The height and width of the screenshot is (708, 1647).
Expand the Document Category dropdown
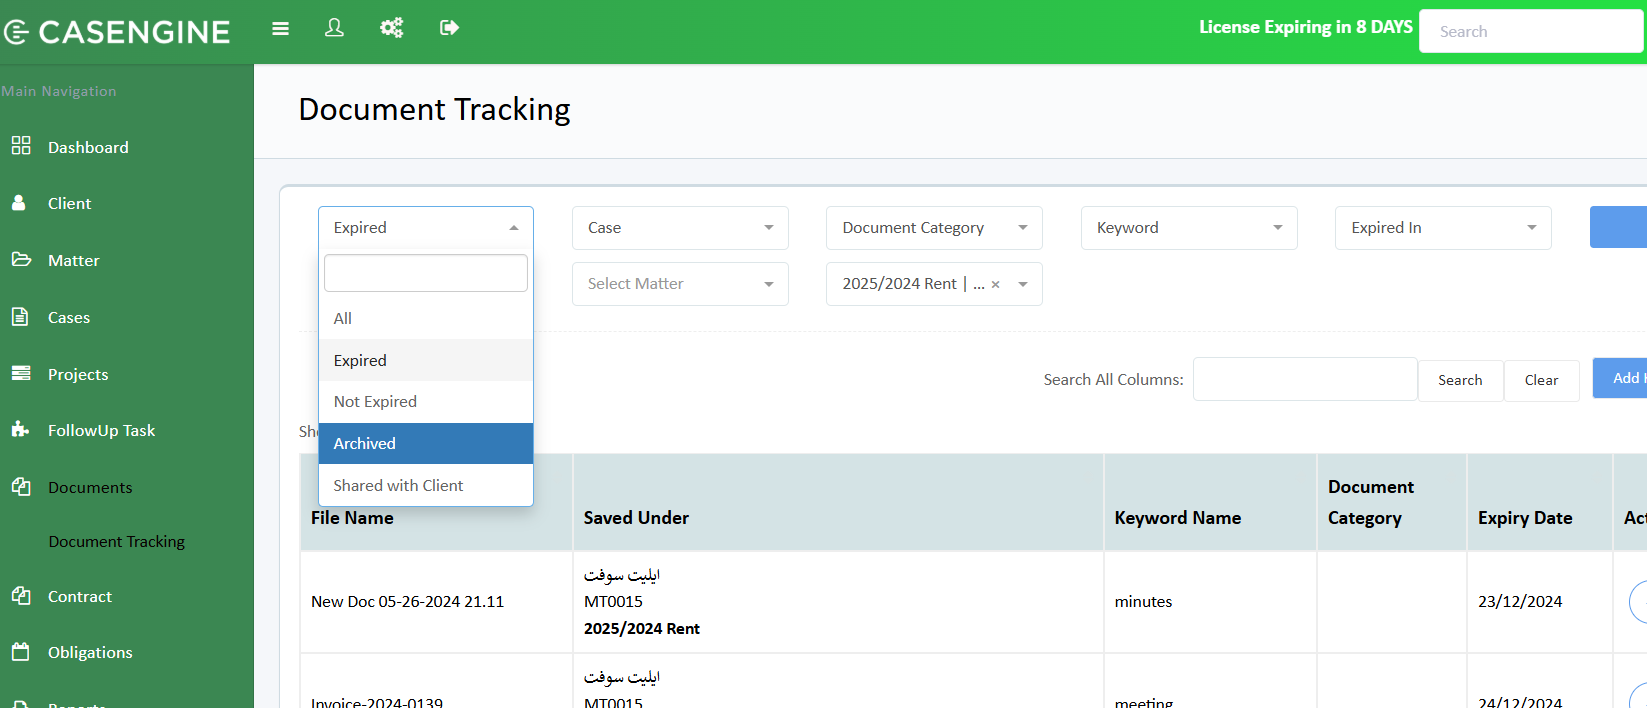pyautogui.click(x=934, y=228)
